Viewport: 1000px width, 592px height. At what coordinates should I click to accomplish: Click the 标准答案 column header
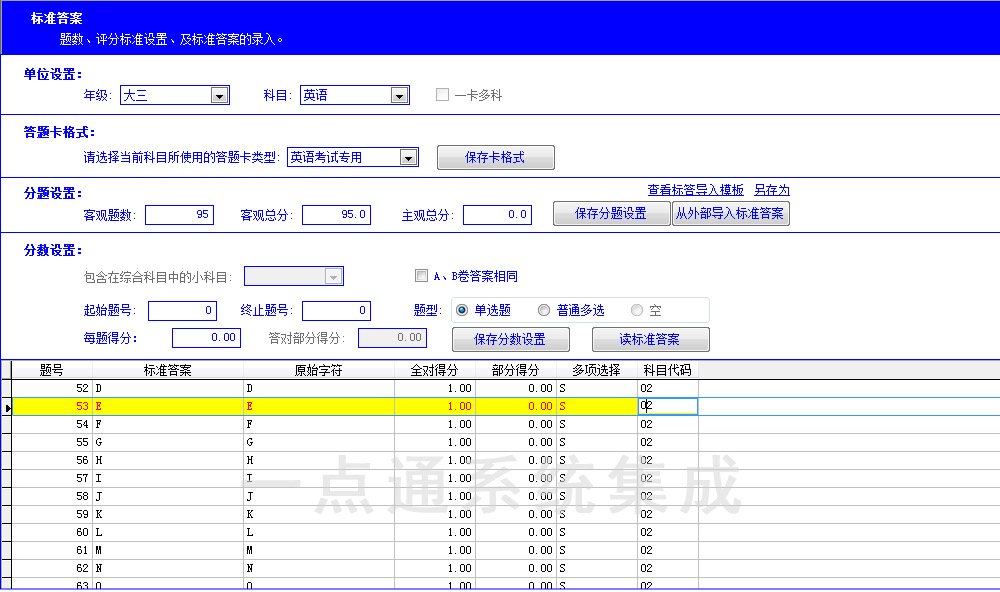point(167,370)
